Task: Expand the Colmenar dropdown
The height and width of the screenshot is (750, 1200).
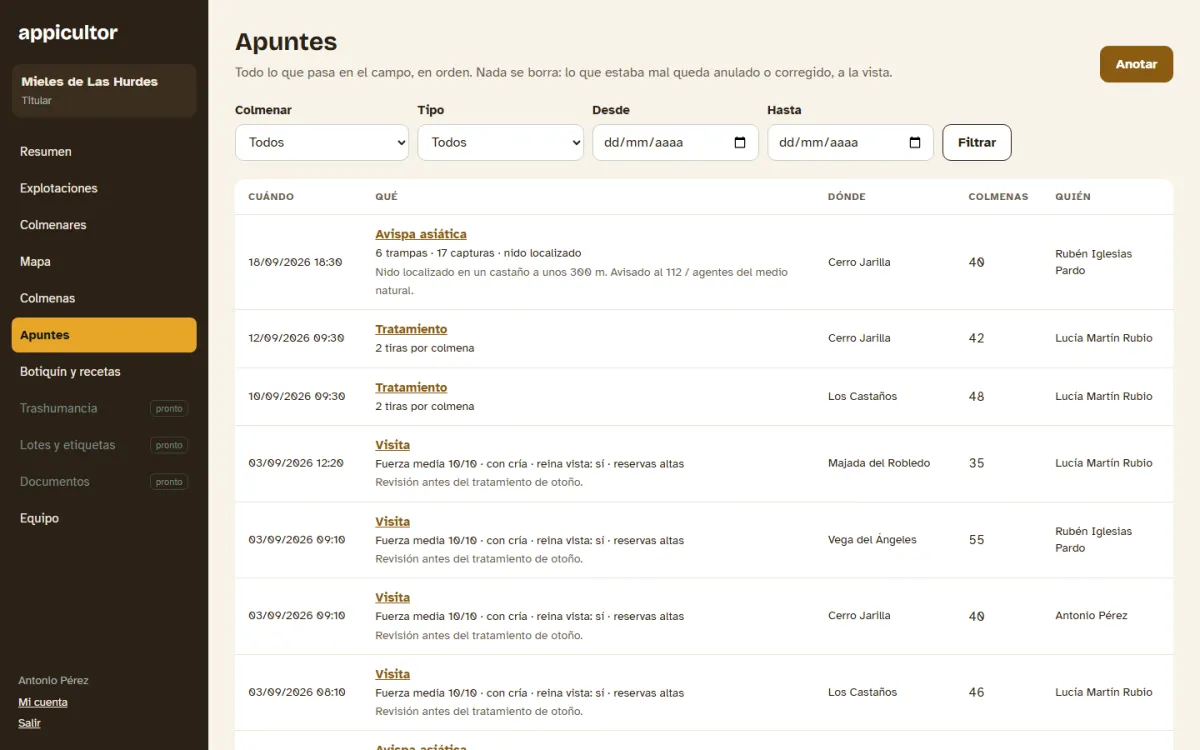Action: (322, 142)
